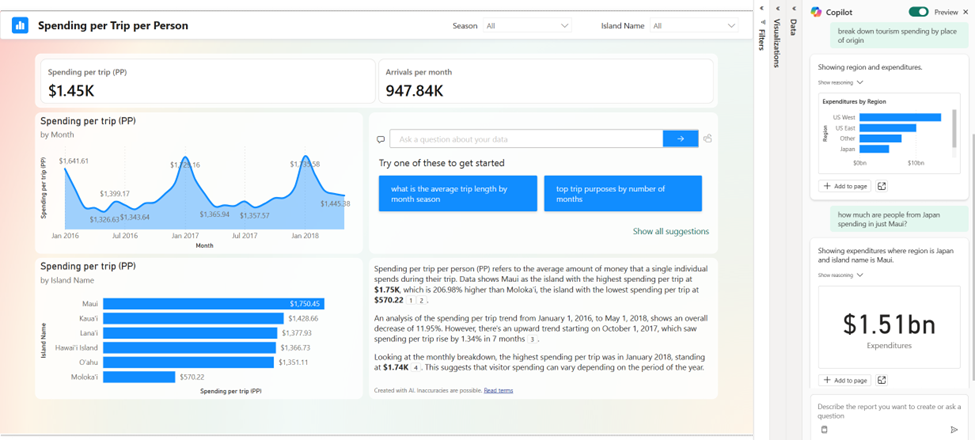Expand the Filters pane
This screenshot has width=975, height=440.
(x=761, y=7)
